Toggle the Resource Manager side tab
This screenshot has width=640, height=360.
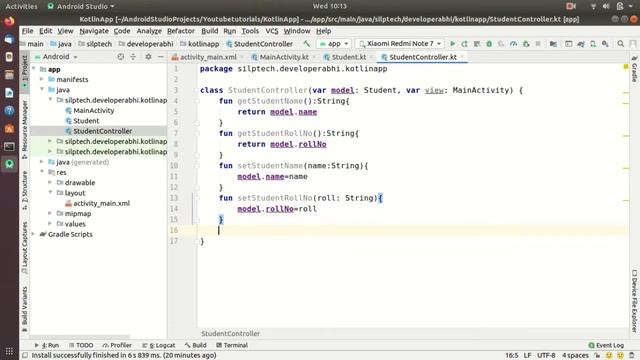click(24, 130)
